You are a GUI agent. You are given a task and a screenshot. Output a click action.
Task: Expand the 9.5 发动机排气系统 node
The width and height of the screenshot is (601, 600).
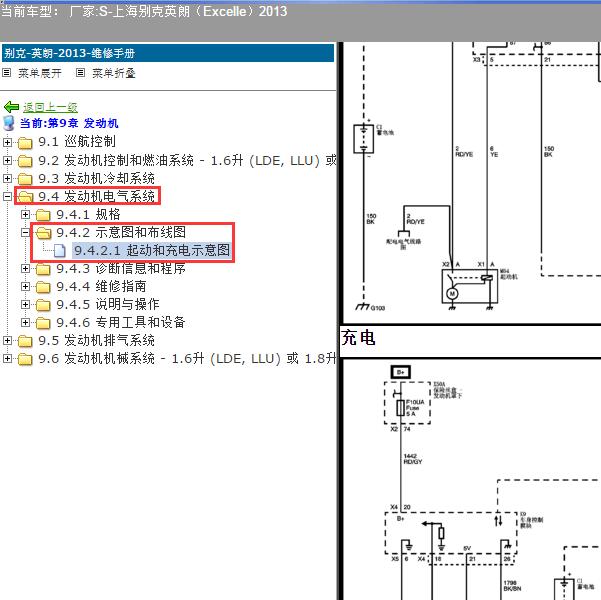pos(7,340)
